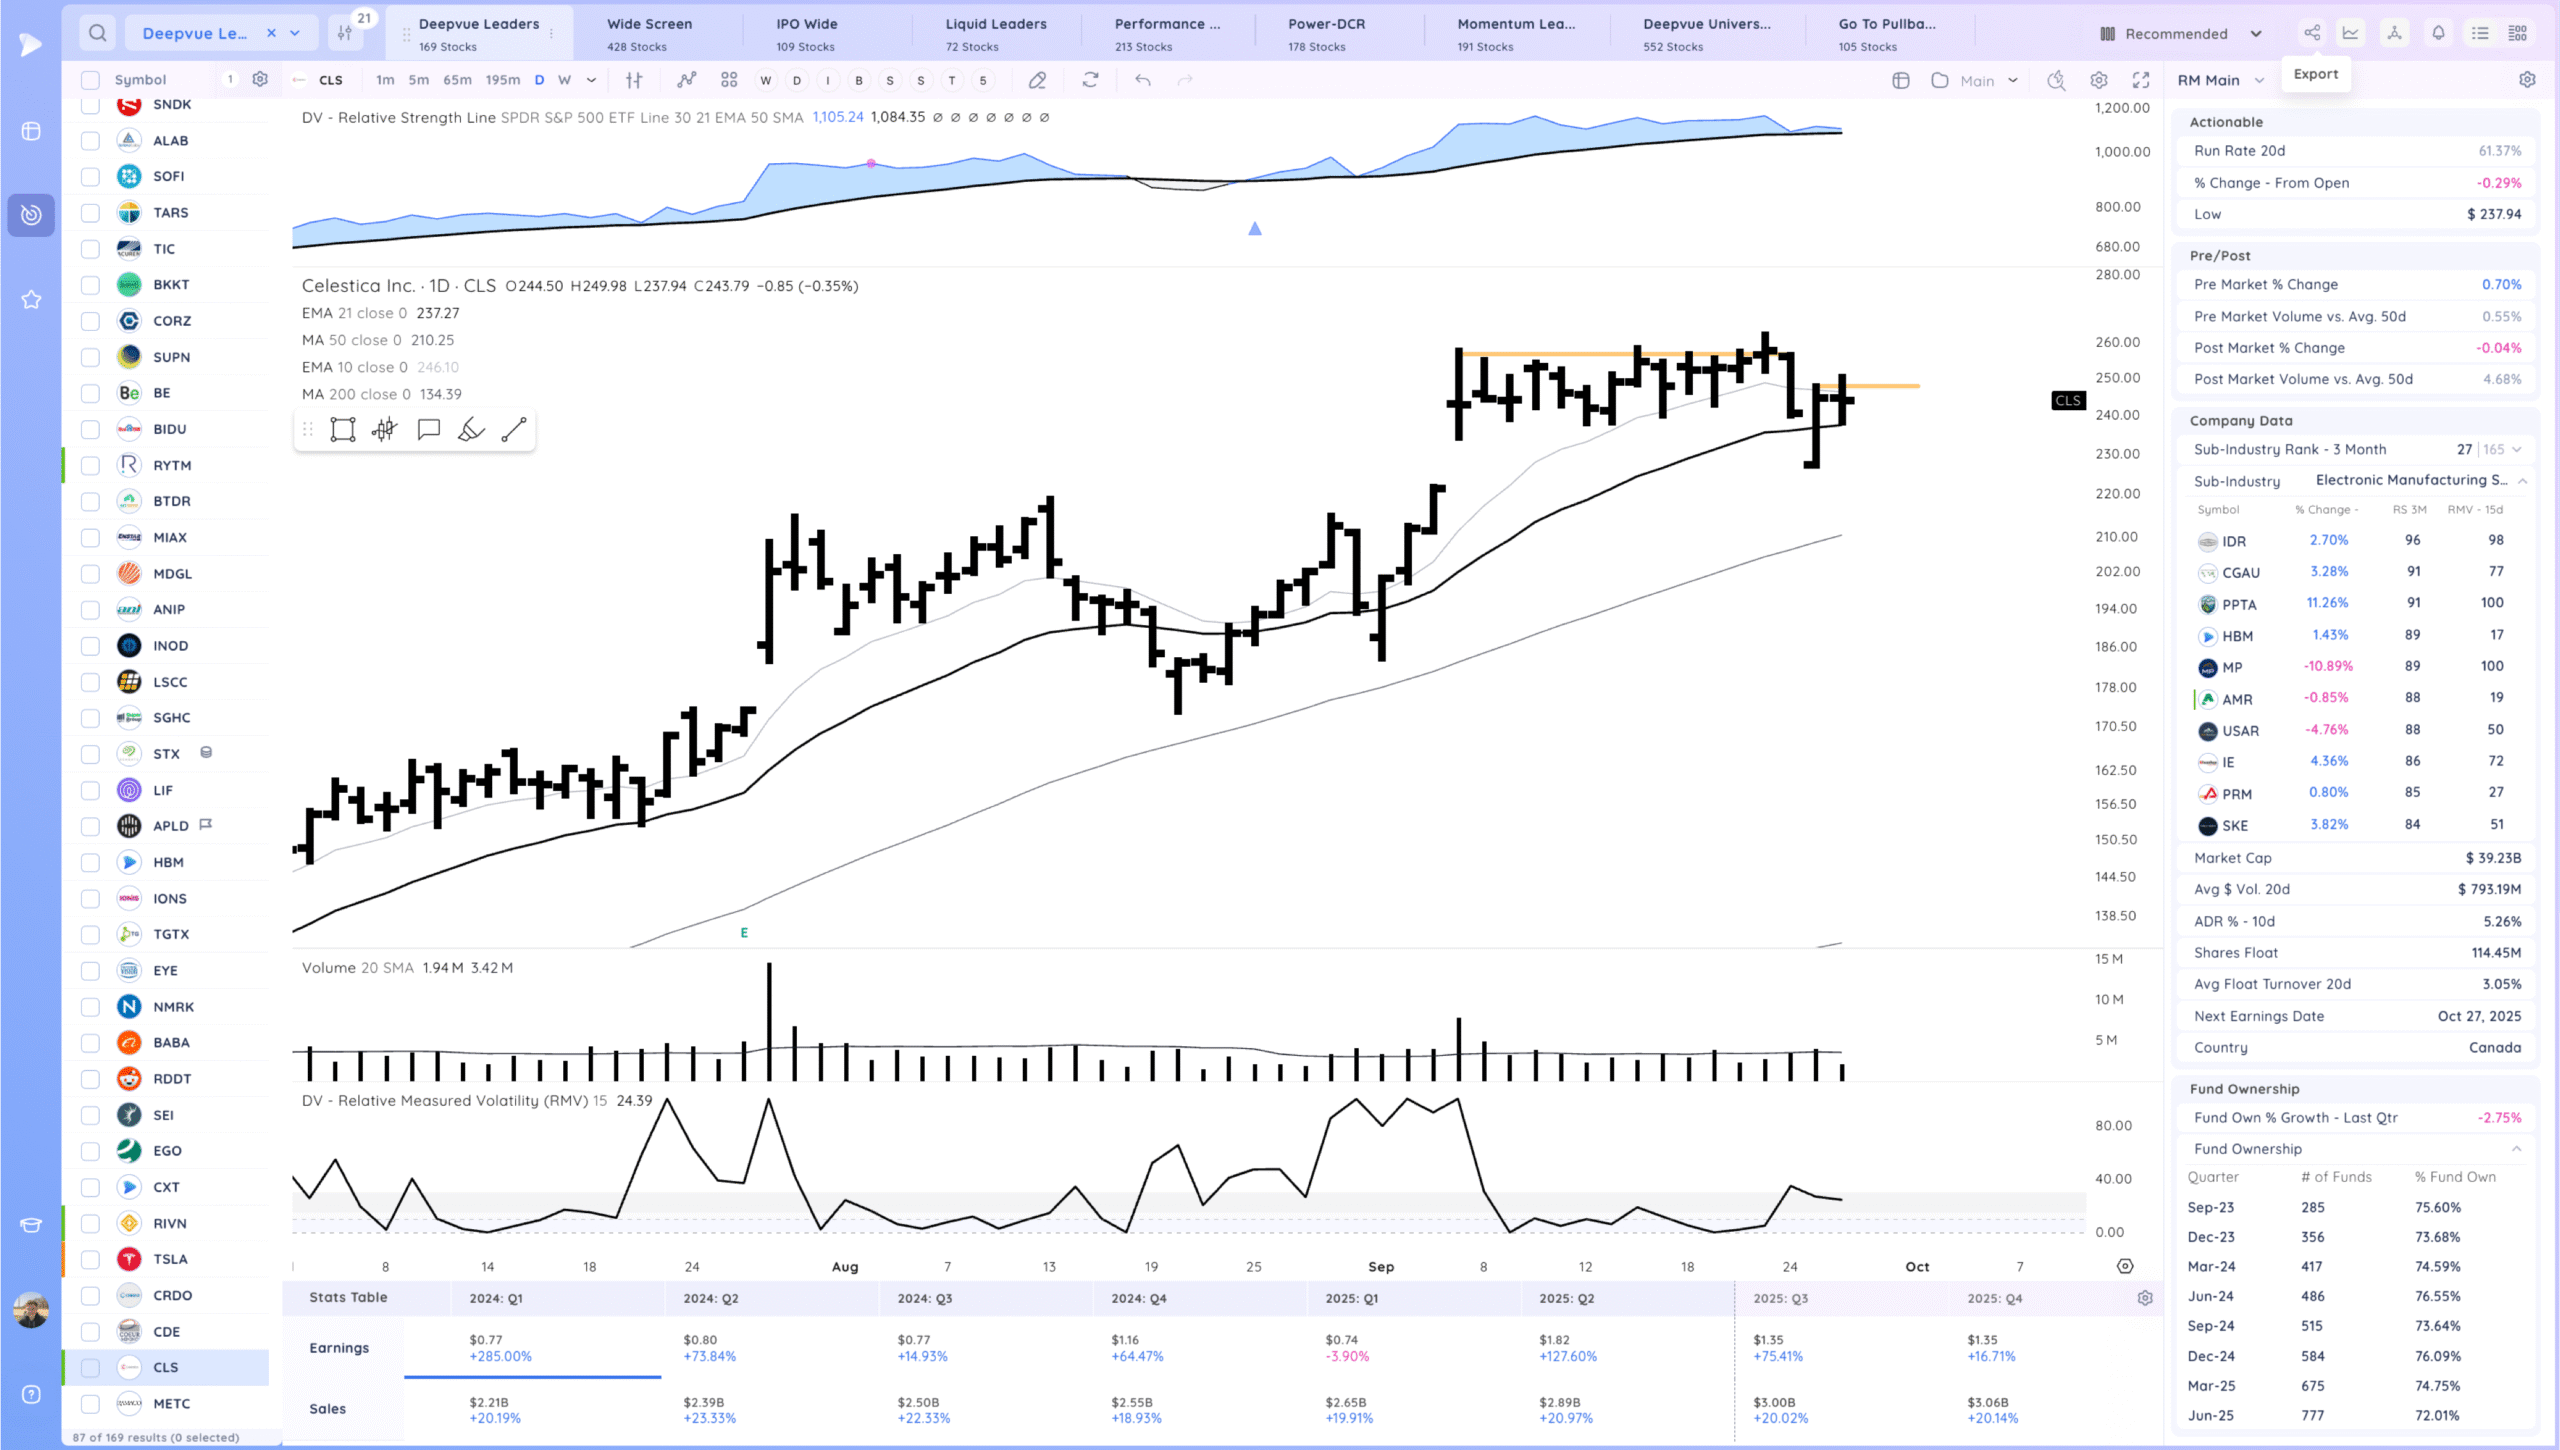
Task: Select the TSLA row checkbox
Action: (90, 1259)
